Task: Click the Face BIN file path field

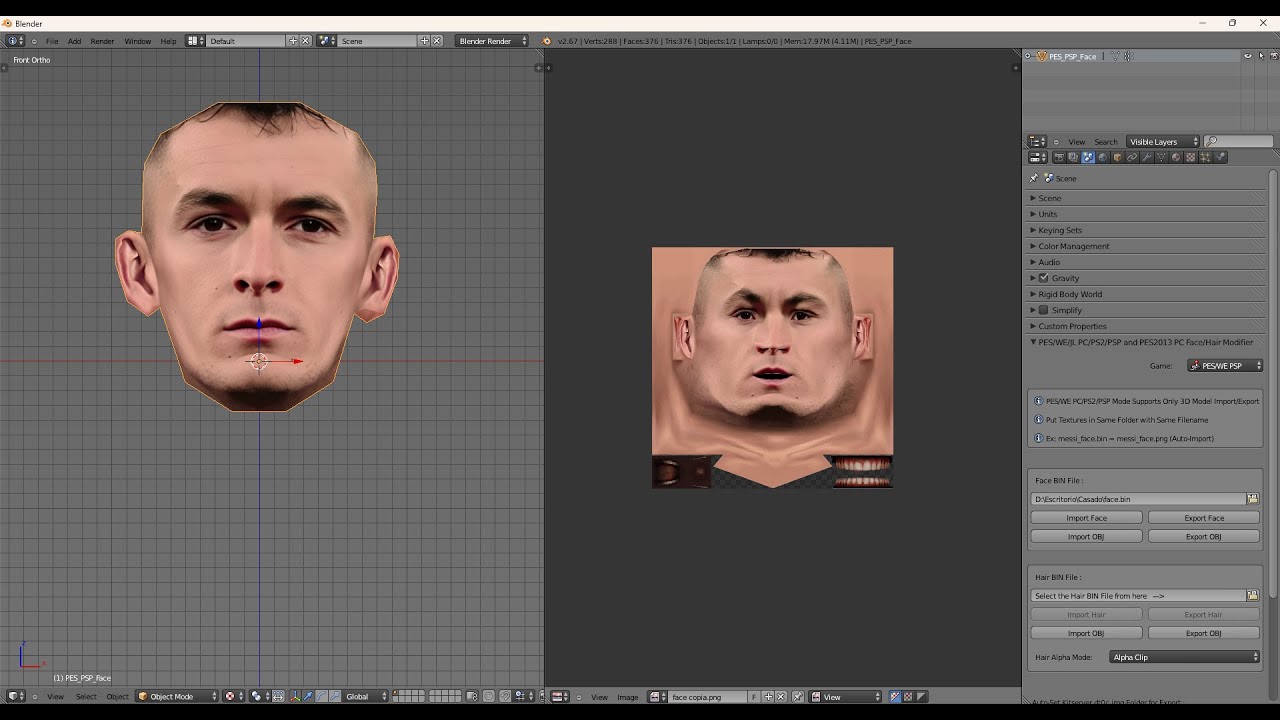Action: (x=1138, y=499)
